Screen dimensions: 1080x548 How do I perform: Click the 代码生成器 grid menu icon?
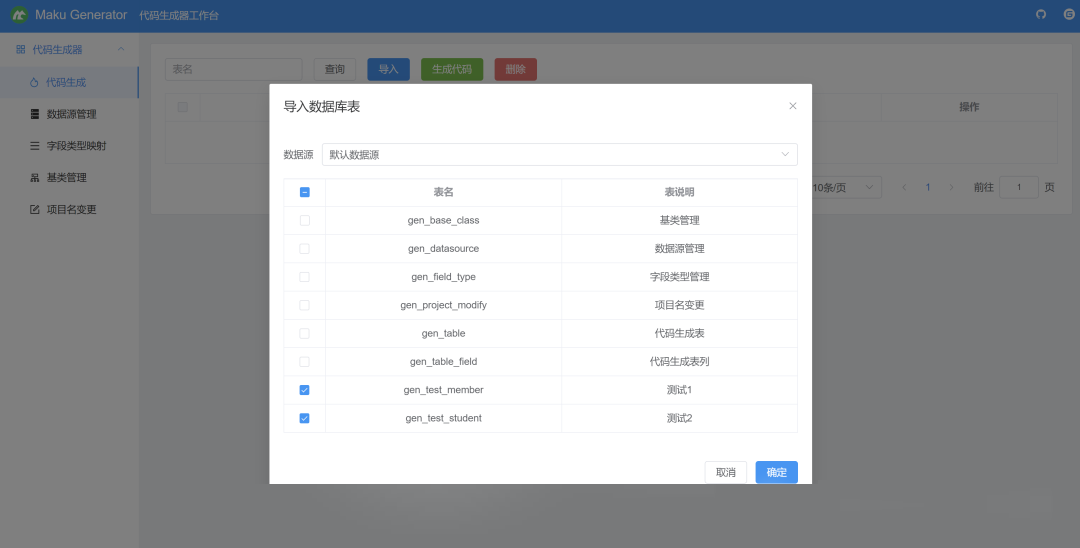click(x=21, y=50)
